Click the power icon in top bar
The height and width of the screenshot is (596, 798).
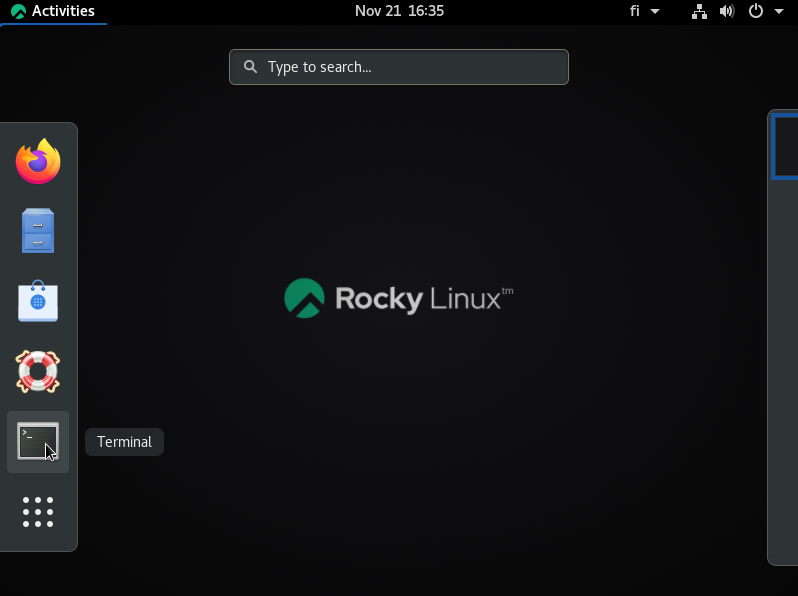point(756,11)
